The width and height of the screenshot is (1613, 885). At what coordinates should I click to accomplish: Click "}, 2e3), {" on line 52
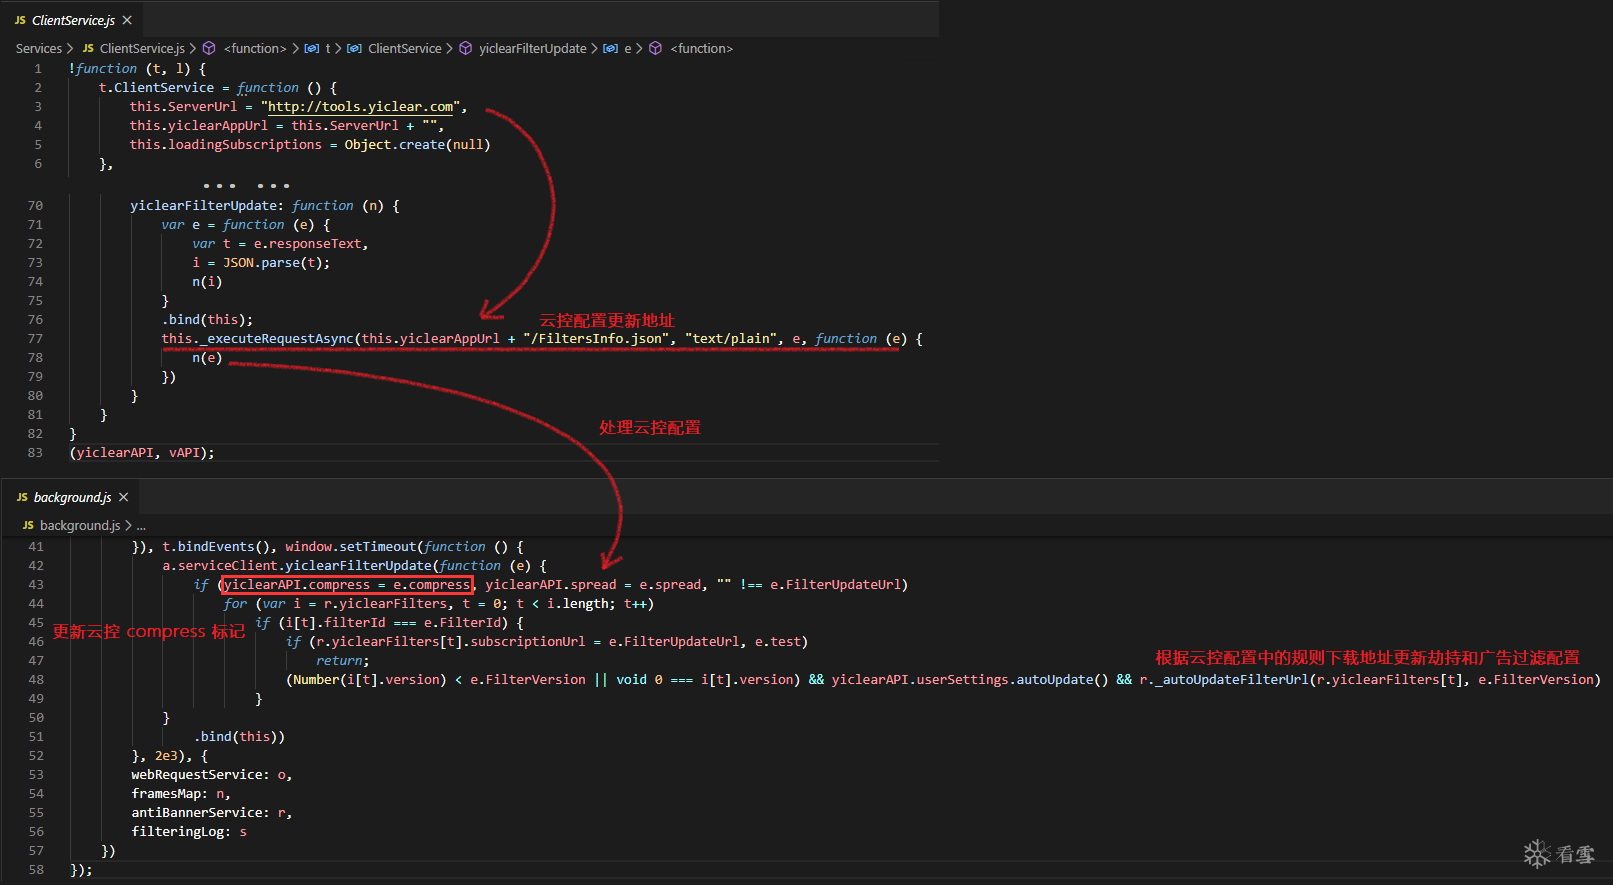(170, 756)
